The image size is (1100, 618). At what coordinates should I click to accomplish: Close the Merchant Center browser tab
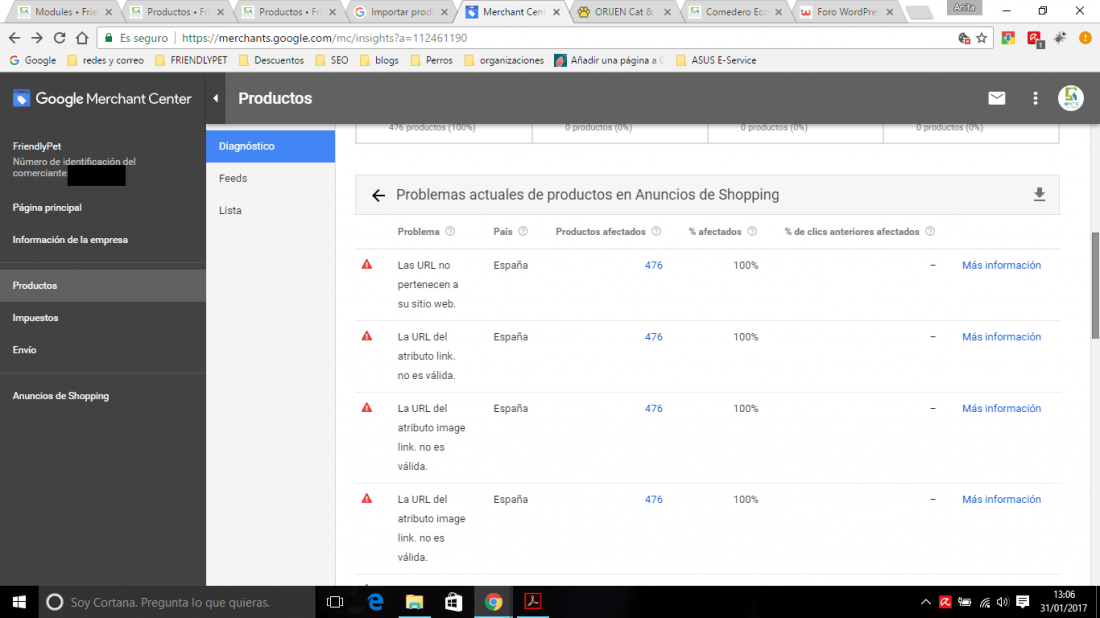click(556, 12)
